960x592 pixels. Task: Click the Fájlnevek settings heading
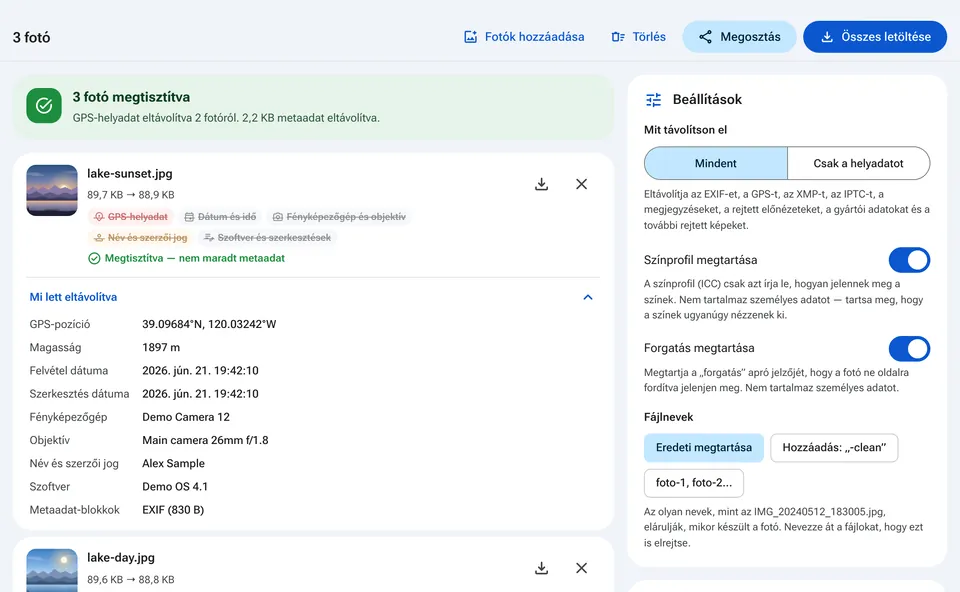pos(668,417)
